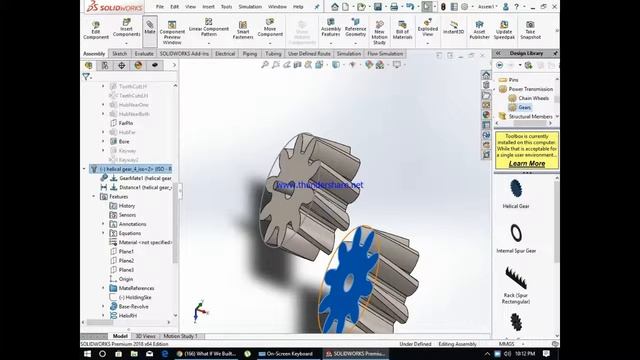Open Reference Geometry tool
This screenshot has height=360, width=640.
(x=355, y=28)
